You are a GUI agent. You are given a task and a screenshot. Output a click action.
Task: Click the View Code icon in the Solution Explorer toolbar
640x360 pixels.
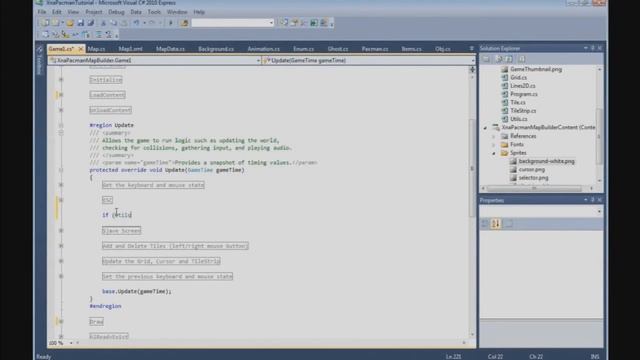522,59
